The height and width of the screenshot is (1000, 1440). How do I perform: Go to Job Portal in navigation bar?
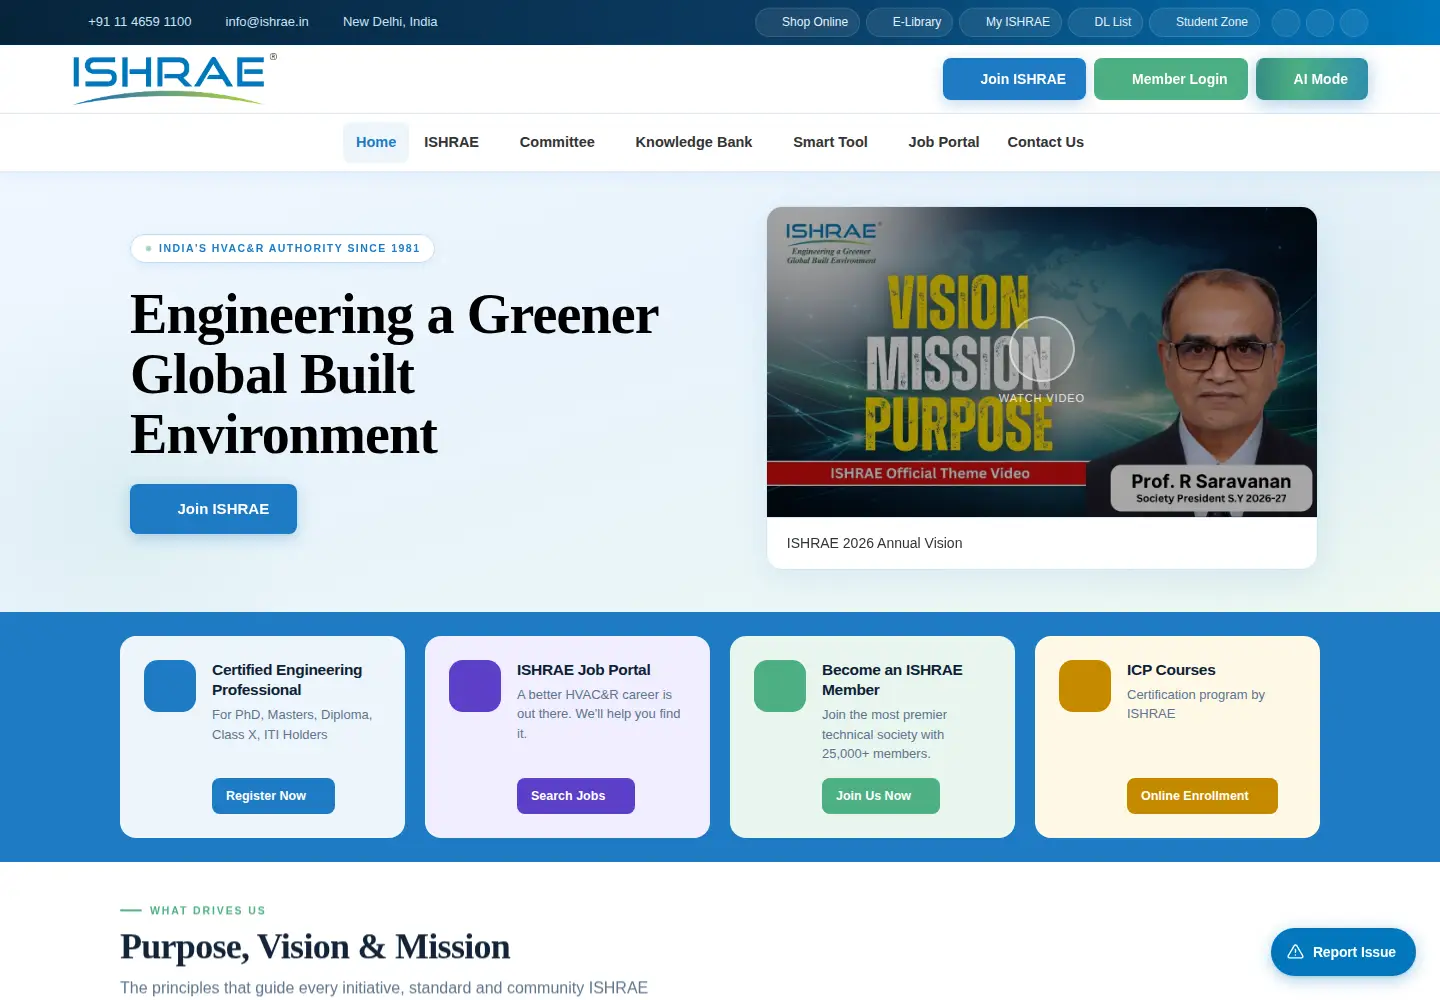[x=944, y=142]
